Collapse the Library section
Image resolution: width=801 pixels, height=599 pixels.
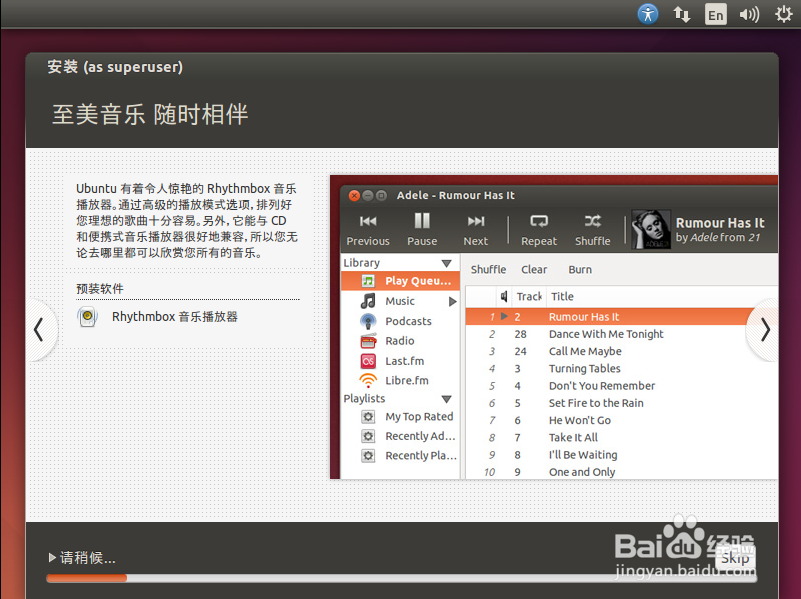click(x=444, y=261)
